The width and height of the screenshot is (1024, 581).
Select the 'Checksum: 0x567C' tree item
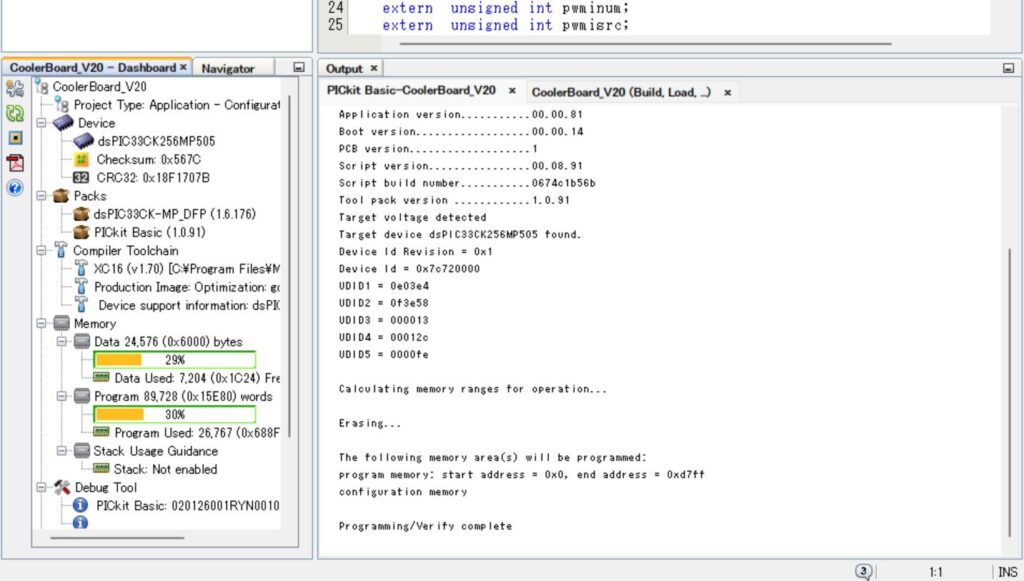[x=148, y=159]
